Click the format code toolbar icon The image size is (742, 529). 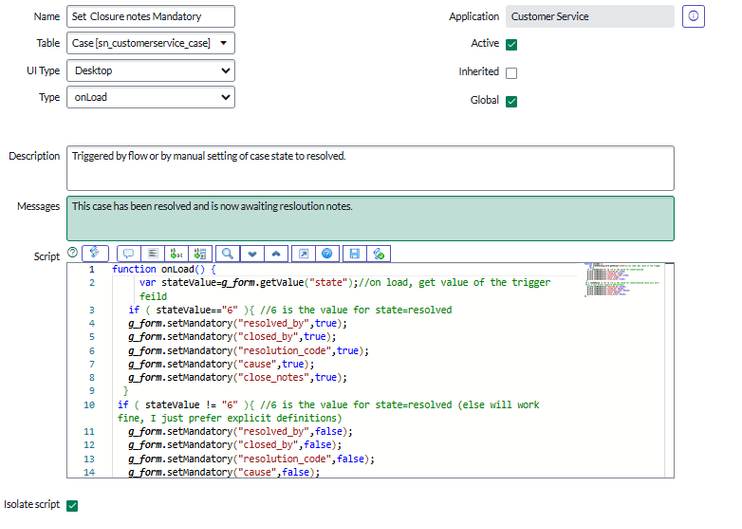click(x=152, y=254)
